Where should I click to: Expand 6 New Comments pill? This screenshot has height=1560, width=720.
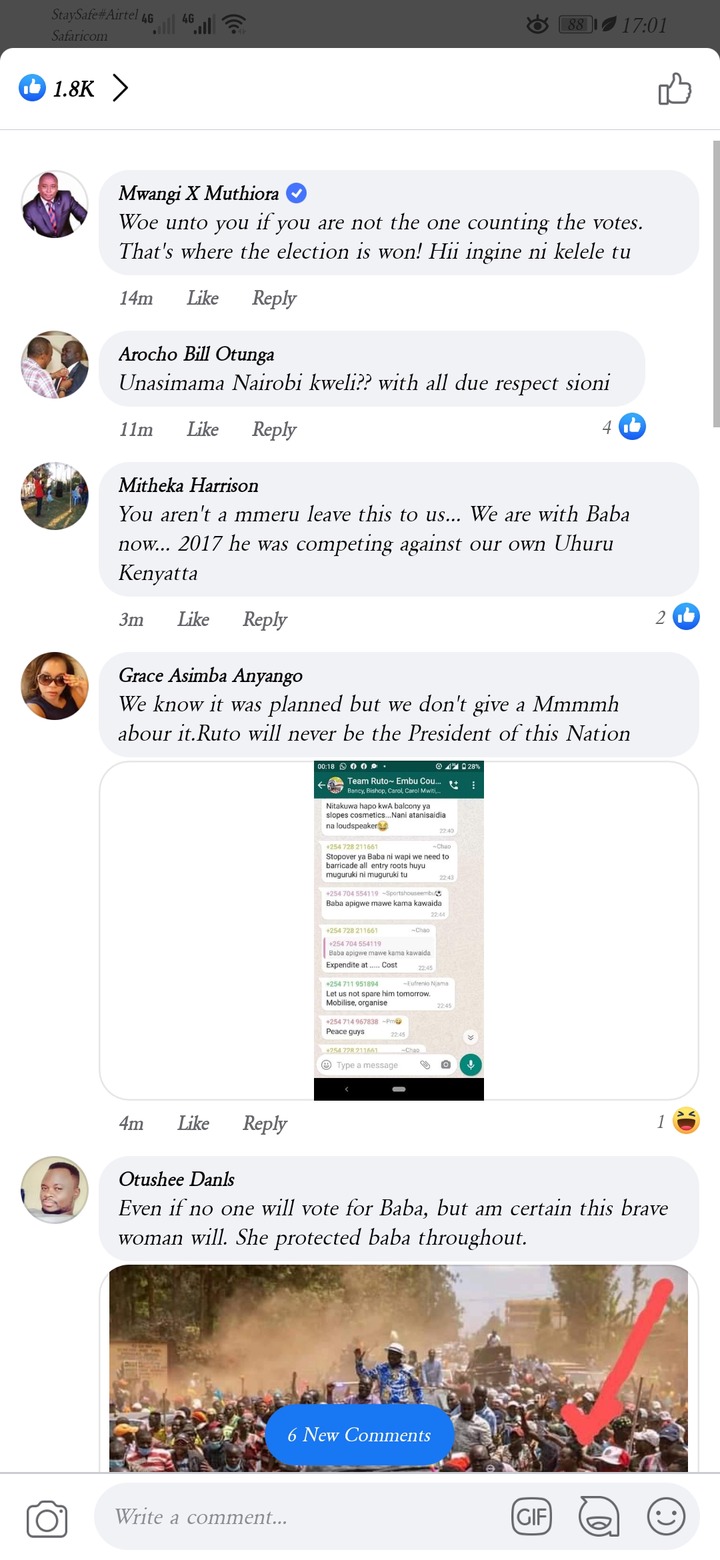click(359, 1435)
